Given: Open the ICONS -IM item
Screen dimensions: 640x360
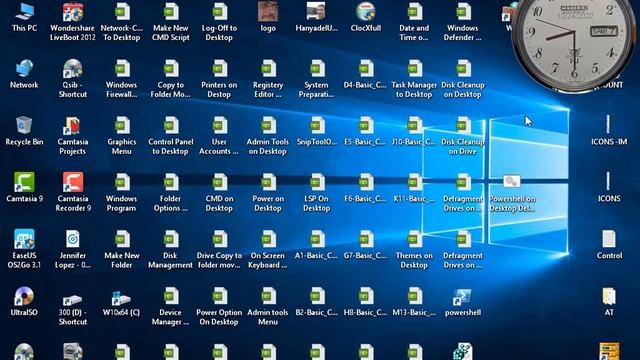Looking at the screenshot, I should point(609,124).
